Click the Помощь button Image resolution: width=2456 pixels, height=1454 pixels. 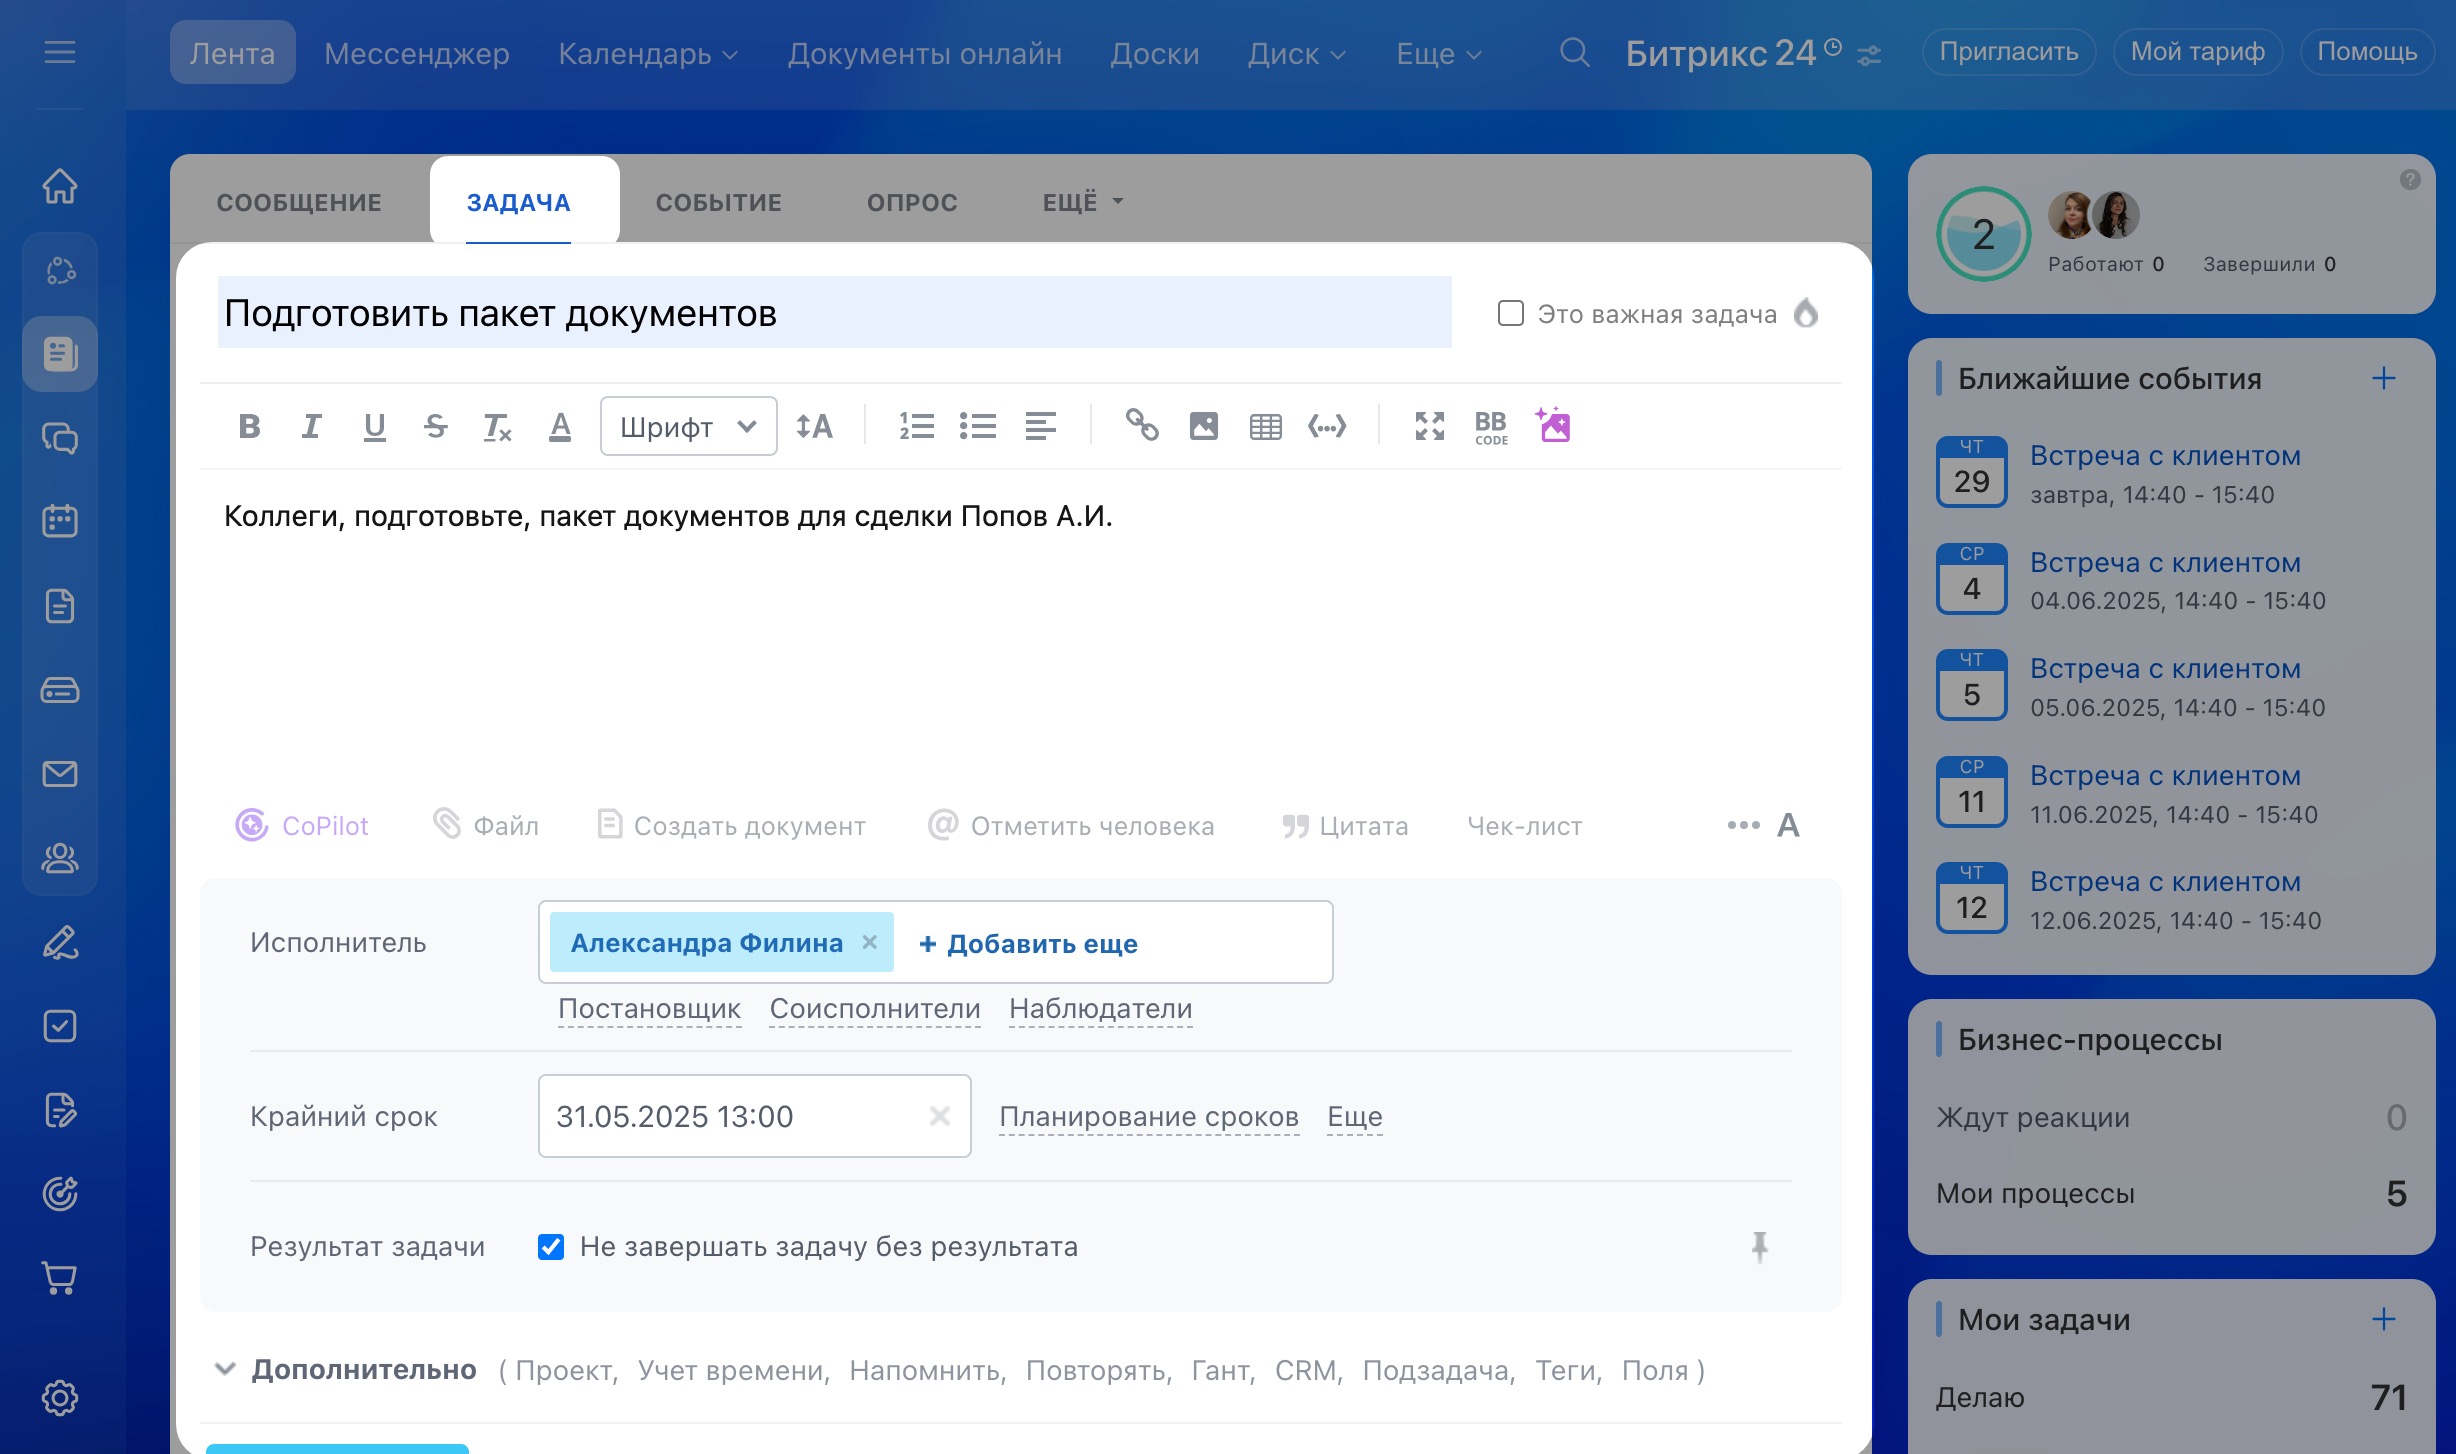click(2367, 51)
